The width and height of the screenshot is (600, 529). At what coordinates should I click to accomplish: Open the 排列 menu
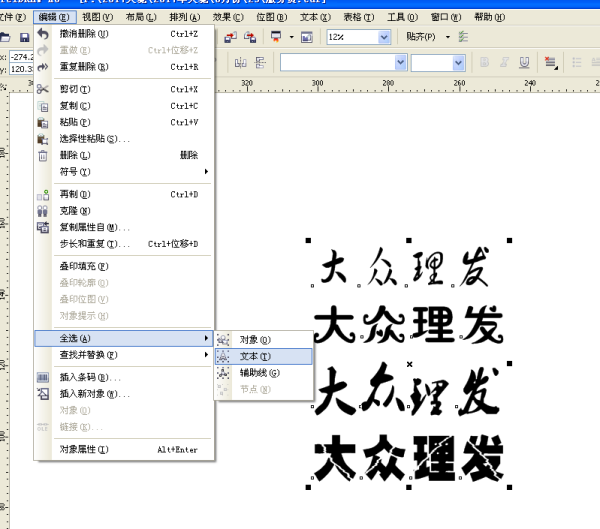184,17
